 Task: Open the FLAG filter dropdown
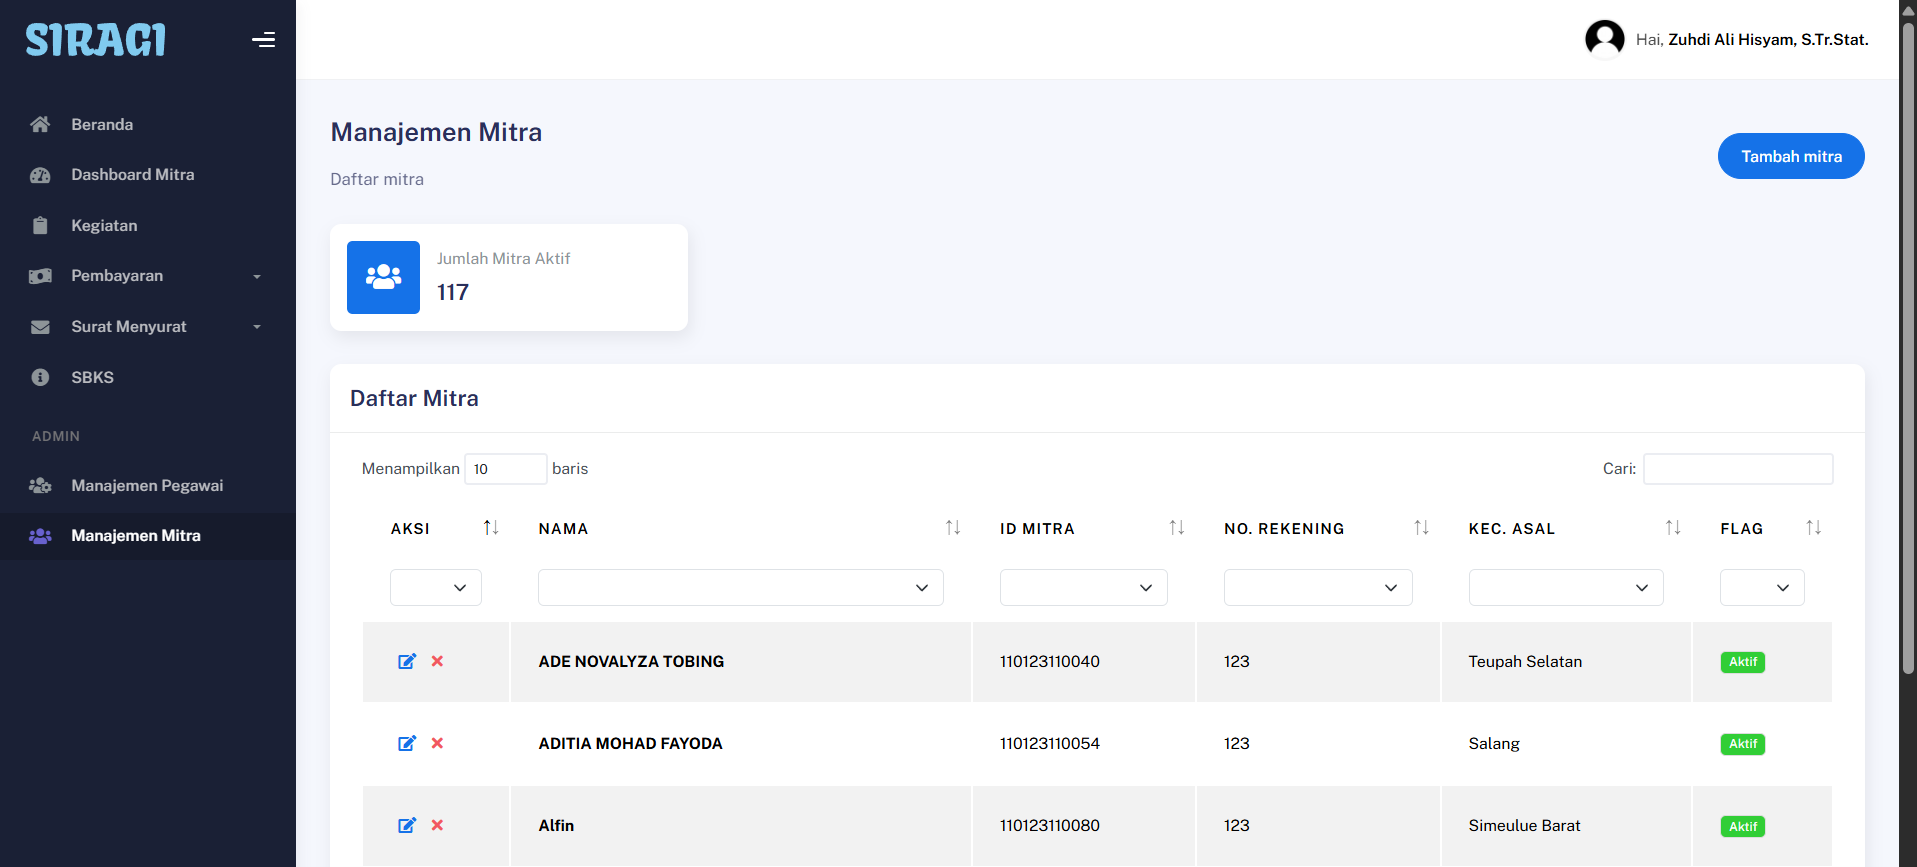[1761, 588]
